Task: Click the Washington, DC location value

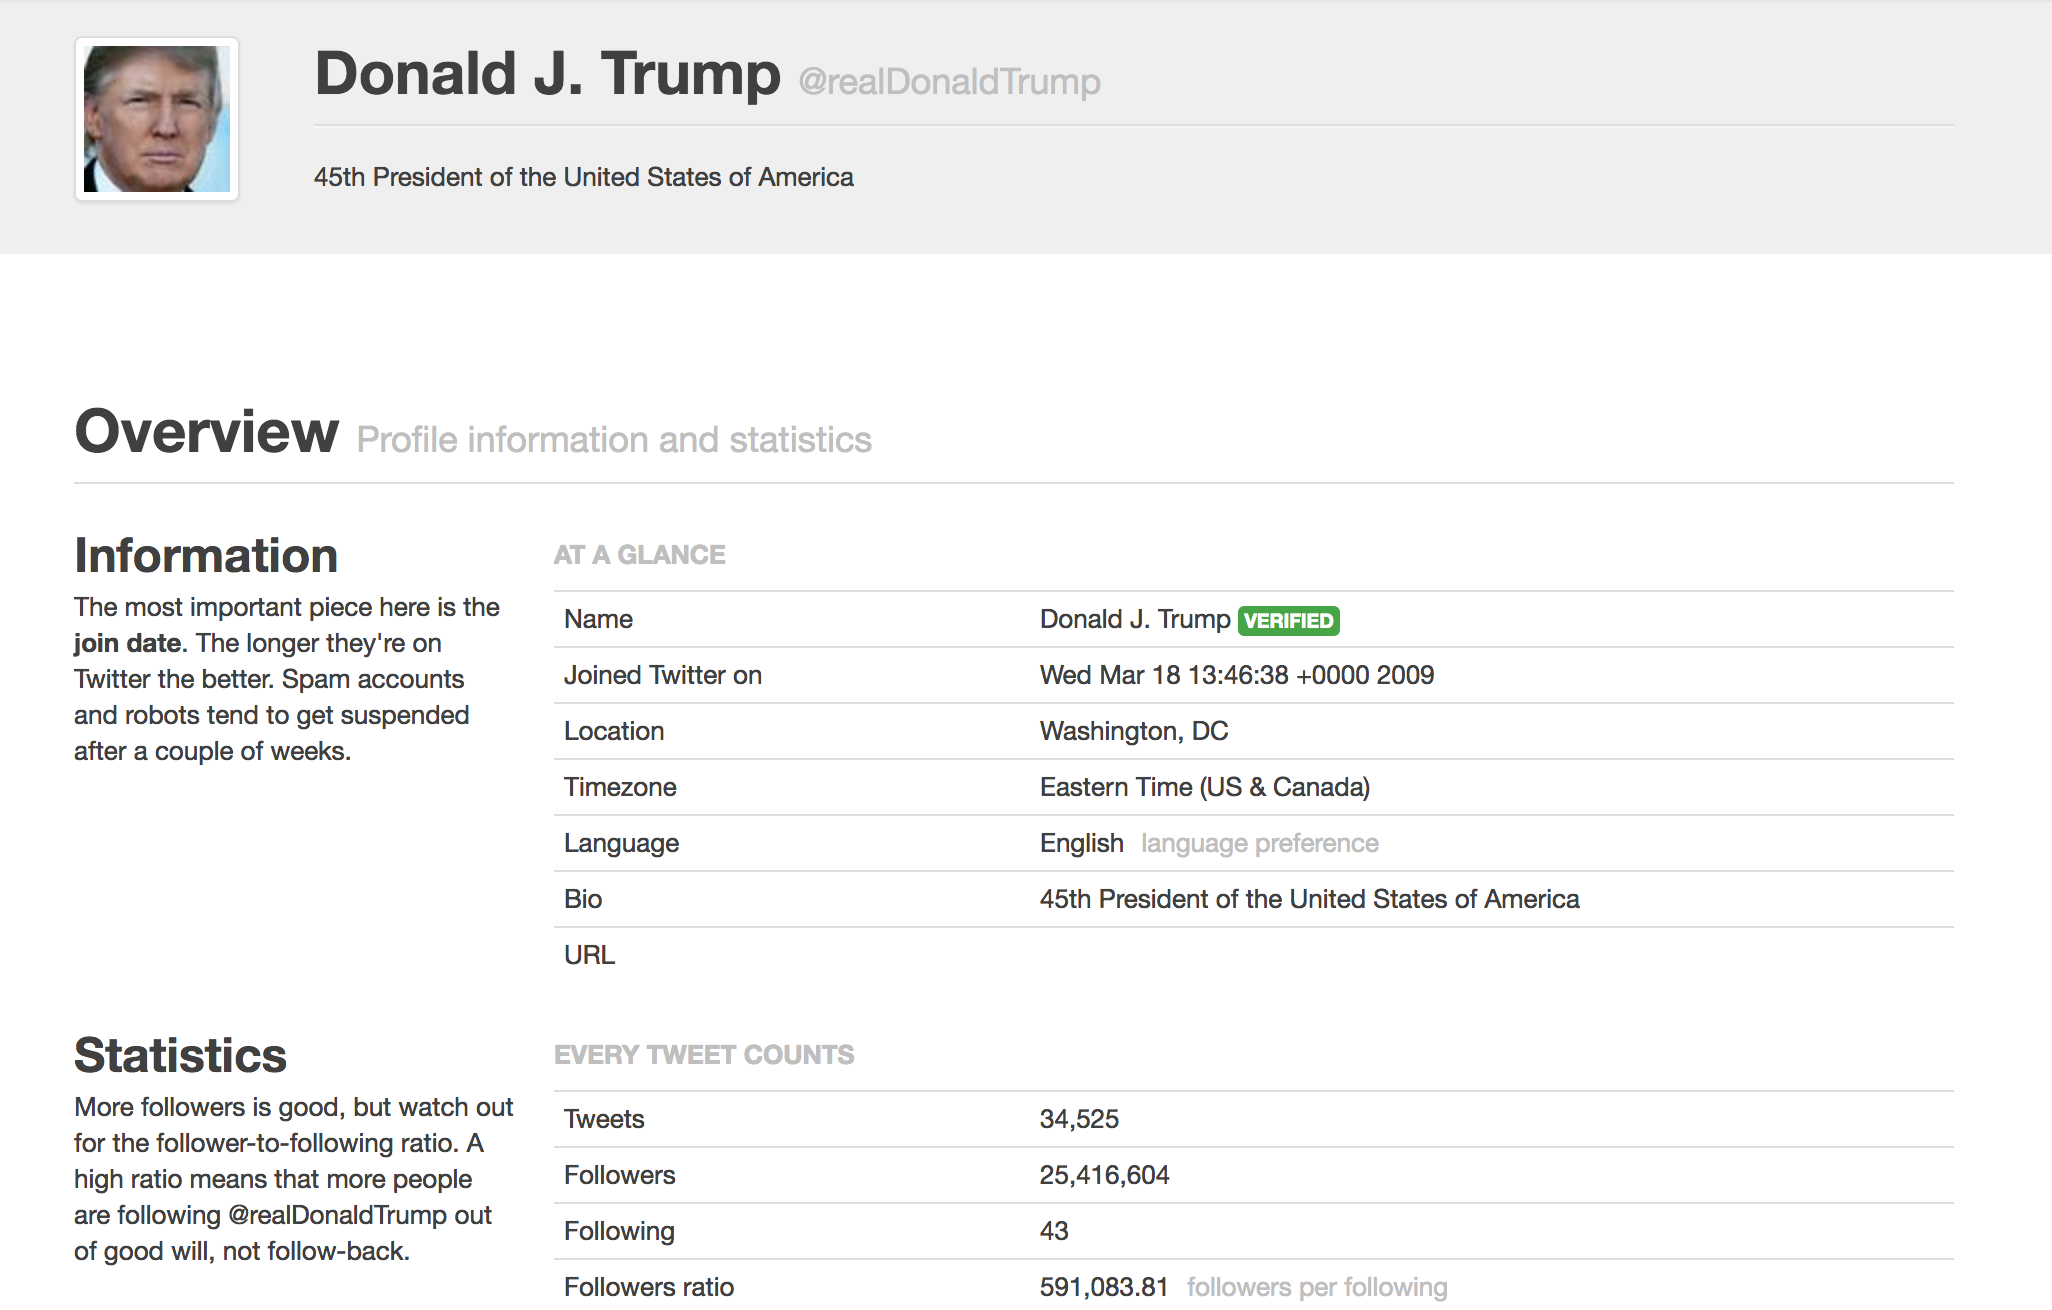Action: pos(1133,731)
